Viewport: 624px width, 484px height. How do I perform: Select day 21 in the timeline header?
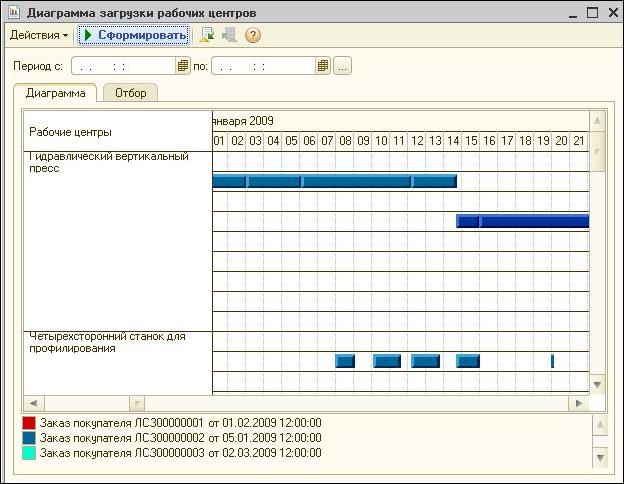(579, 141)
